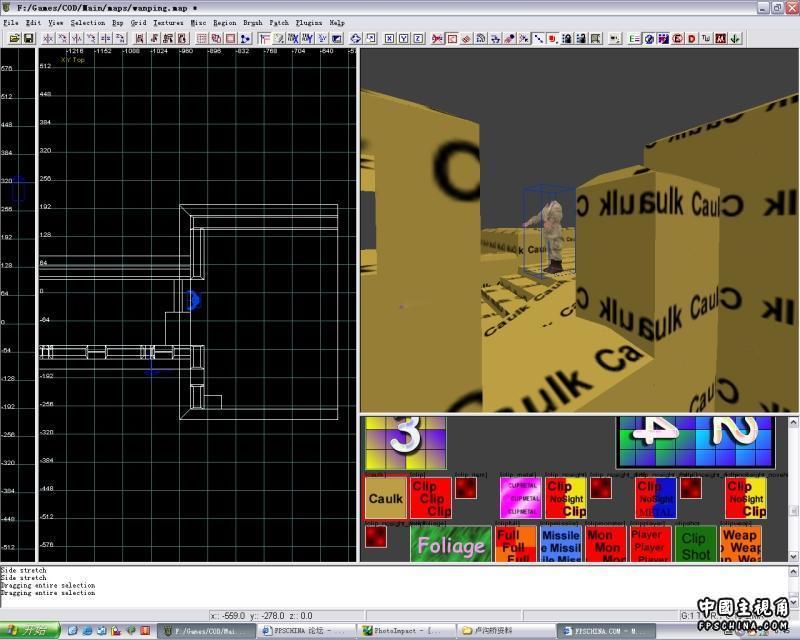Click the Y-axis rotate toolbar icon

(91, 38)
